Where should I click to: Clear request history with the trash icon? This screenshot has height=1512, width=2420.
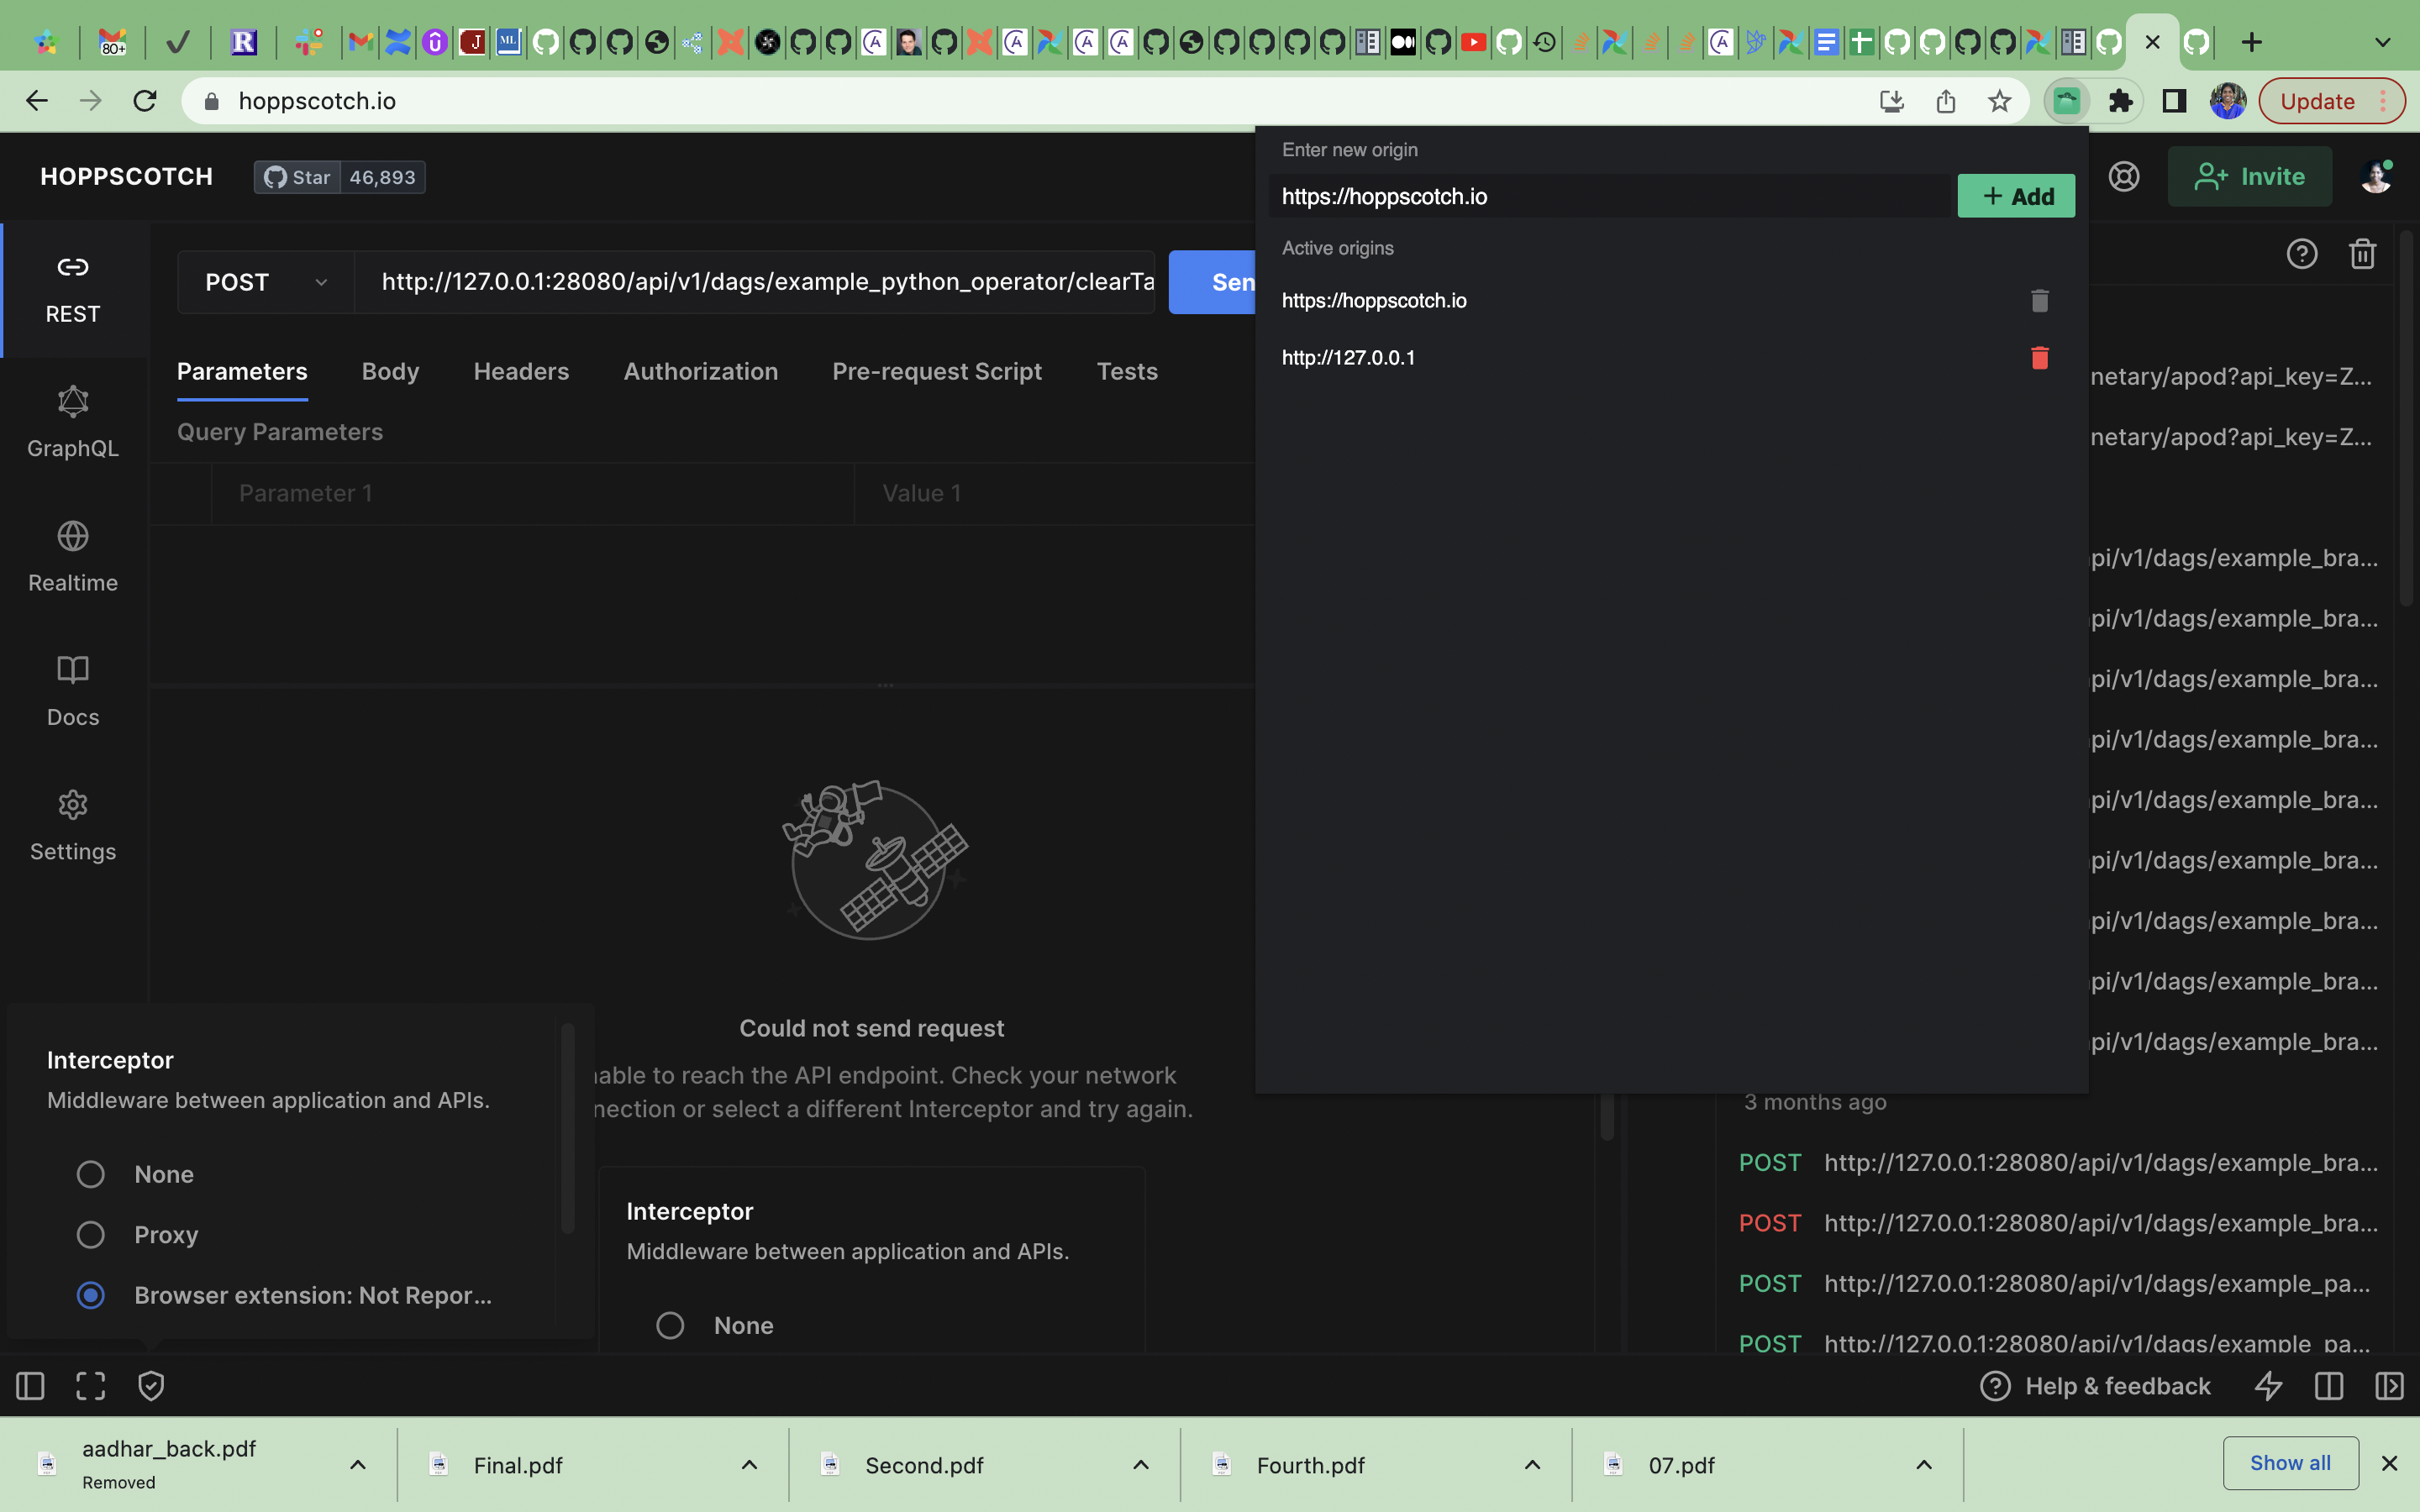pos(2362,253)
